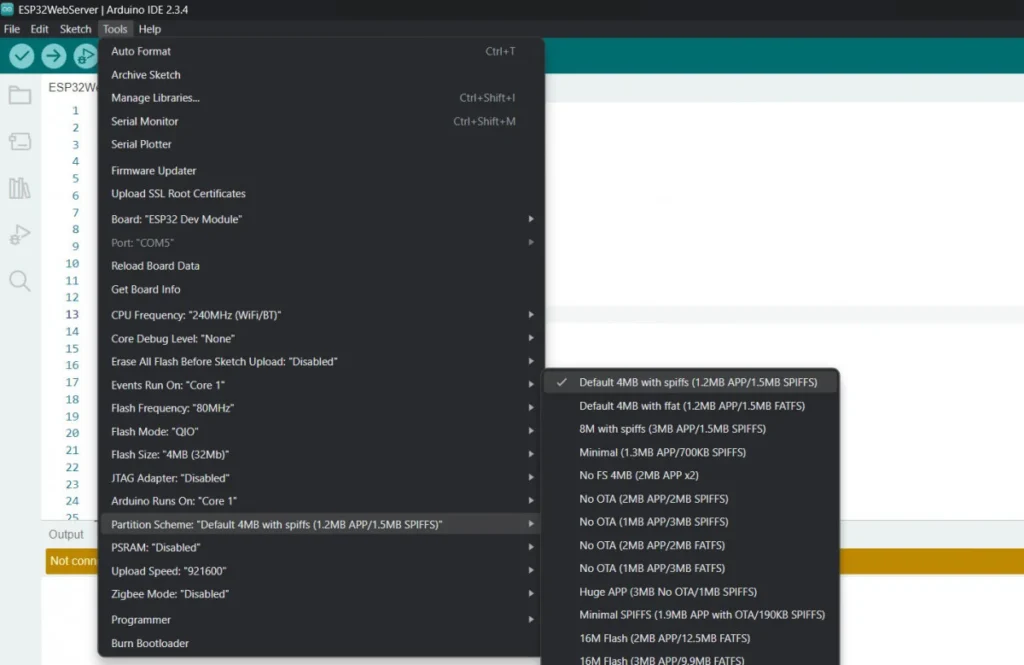Click the Verify sketch checkmark icon

[21, 57]
